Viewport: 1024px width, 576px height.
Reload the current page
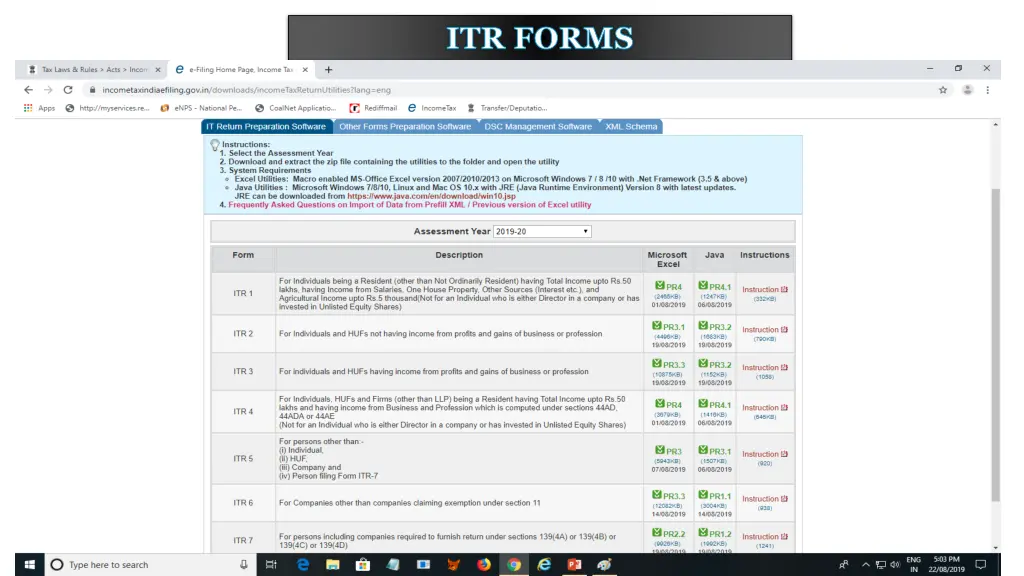click(x=68, y=90)
